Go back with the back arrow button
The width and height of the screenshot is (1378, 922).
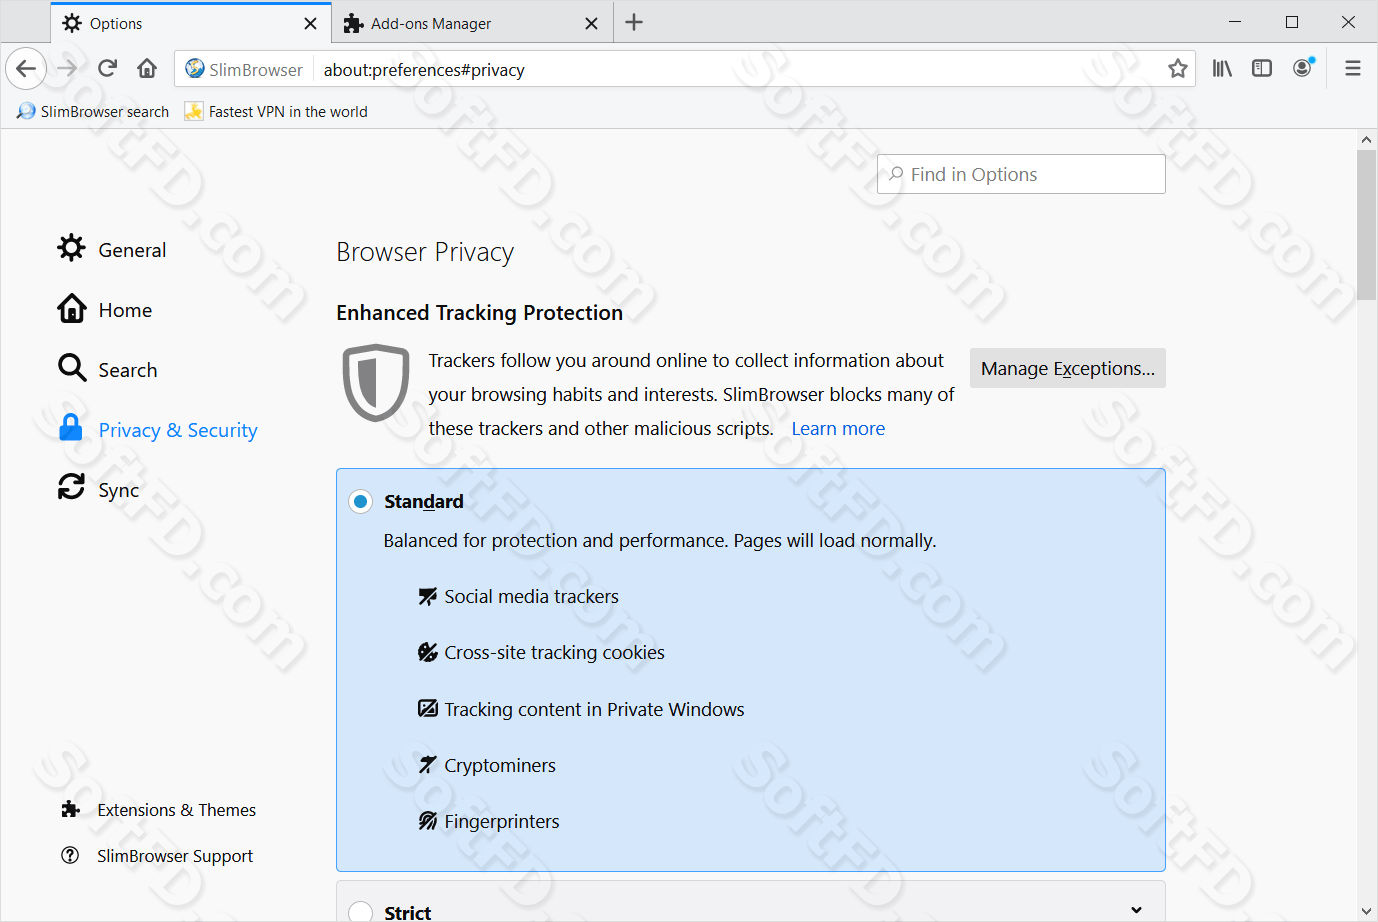click(26, 69)
